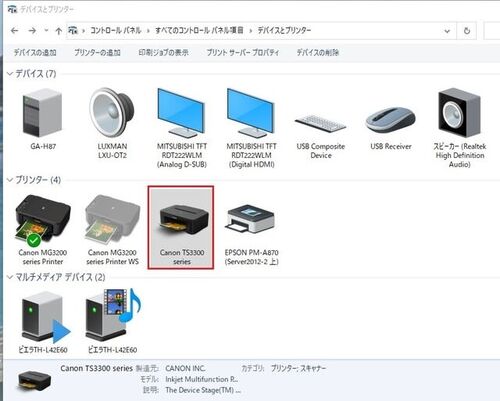The height and width of the screenshot is (401, 500).
Task: Click 印刷ジョブの表示 command
Action: 163,52
